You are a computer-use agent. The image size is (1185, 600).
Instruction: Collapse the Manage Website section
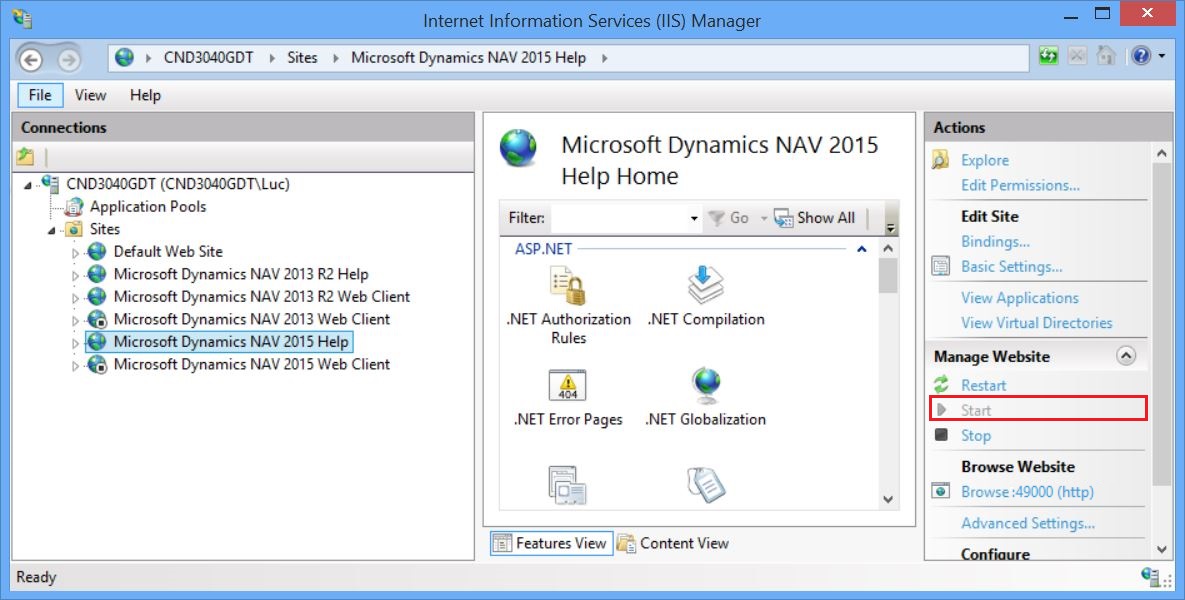(x=1126, y=356)
